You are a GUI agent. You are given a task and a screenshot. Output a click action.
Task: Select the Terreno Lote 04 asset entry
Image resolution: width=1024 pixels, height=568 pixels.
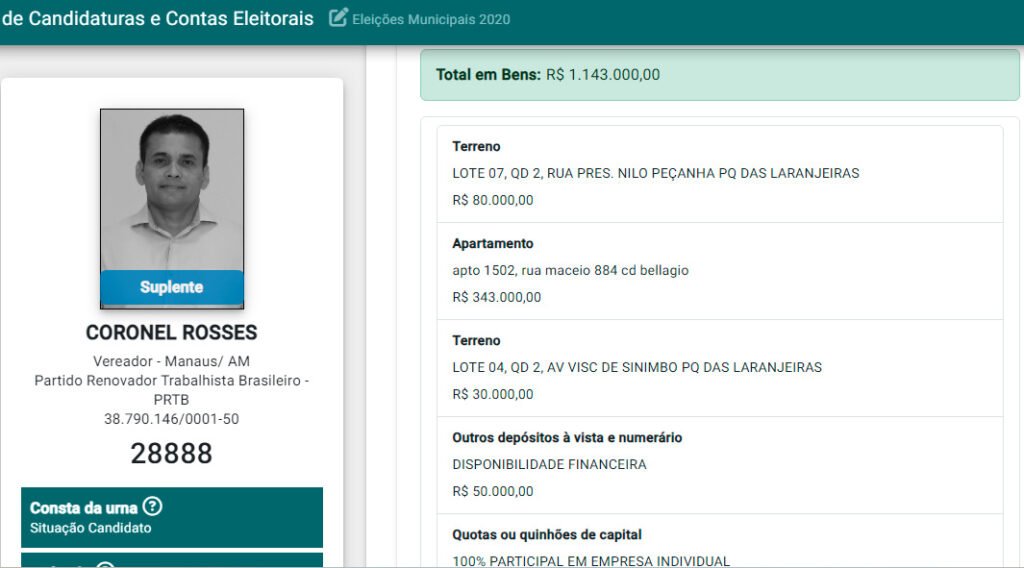[x=719, y=367]
